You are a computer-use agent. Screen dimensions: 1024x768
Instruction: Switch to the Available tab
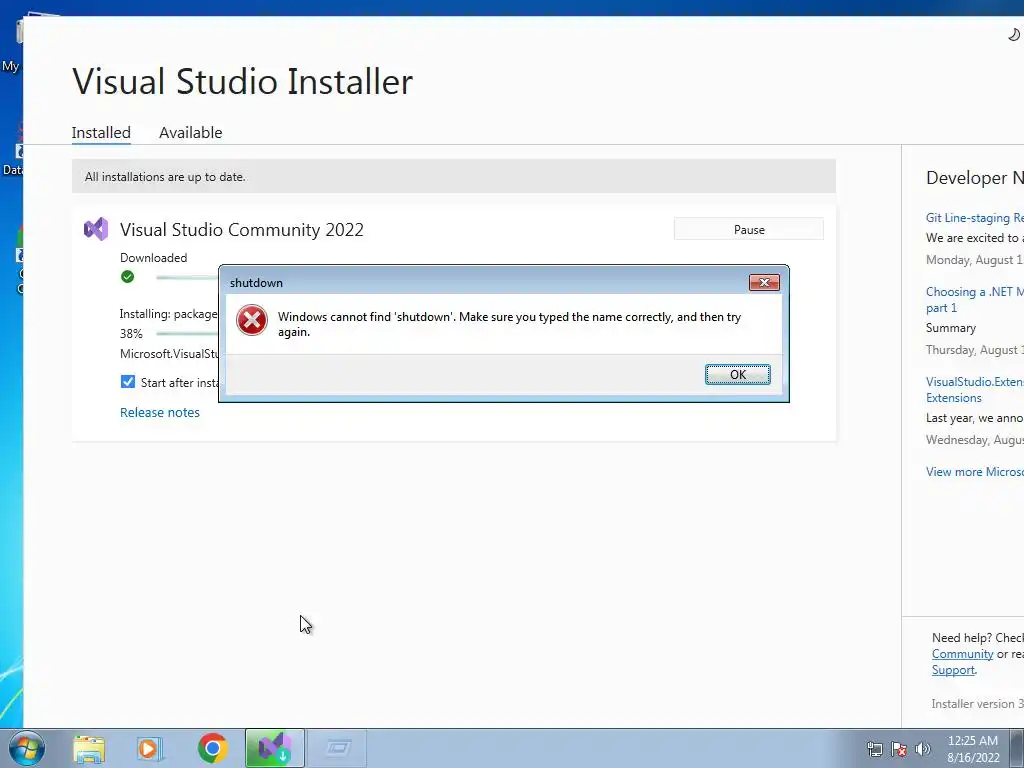pos(191,133)
